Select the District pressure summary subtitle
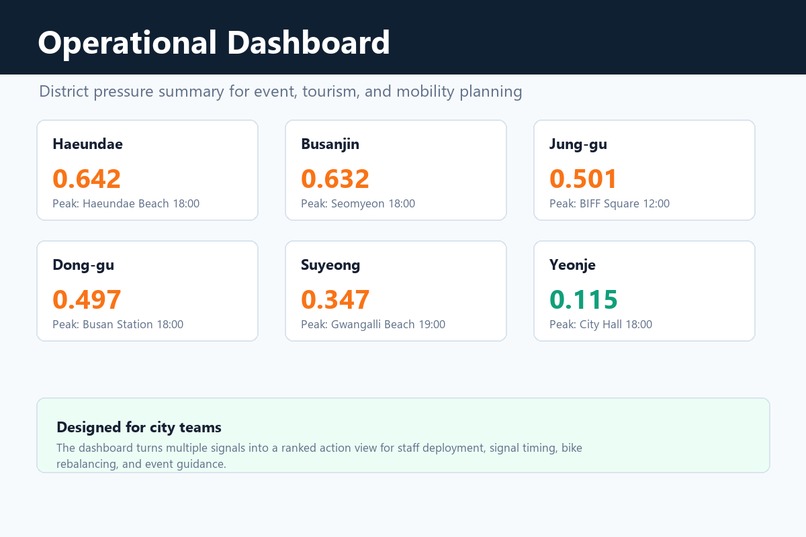Image resolution: width=806 pixels, height=537 pixels. click(281, 91)
